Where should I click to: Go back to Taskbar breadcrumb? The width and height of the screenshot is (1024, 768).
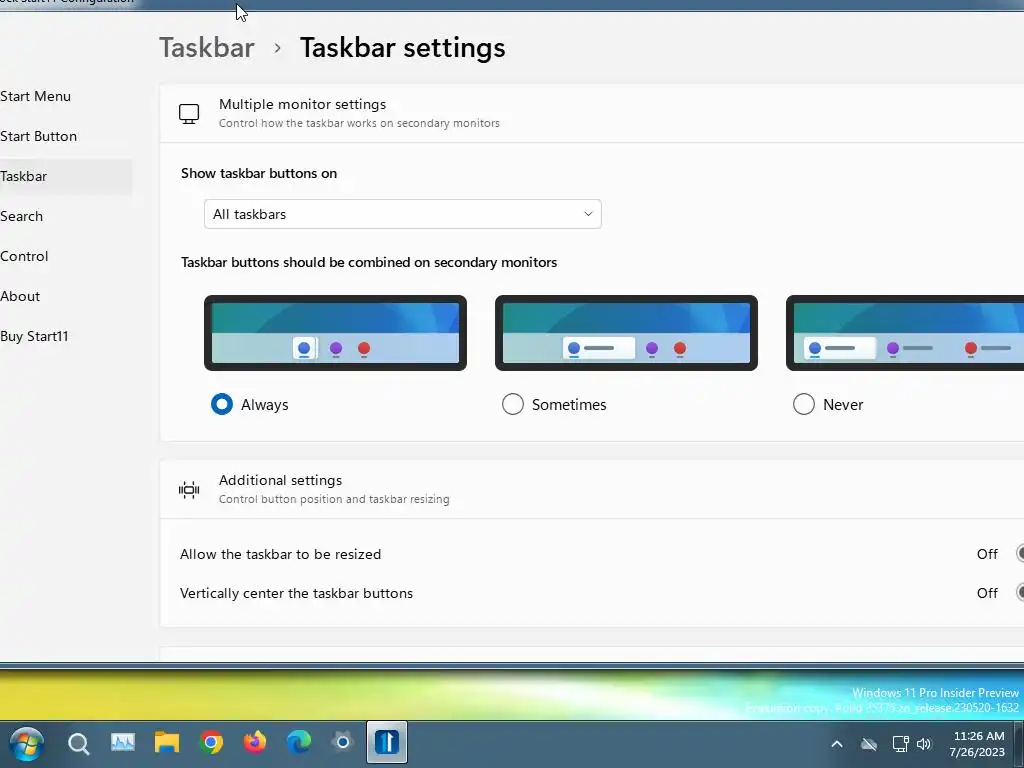(x=207, y=48)
